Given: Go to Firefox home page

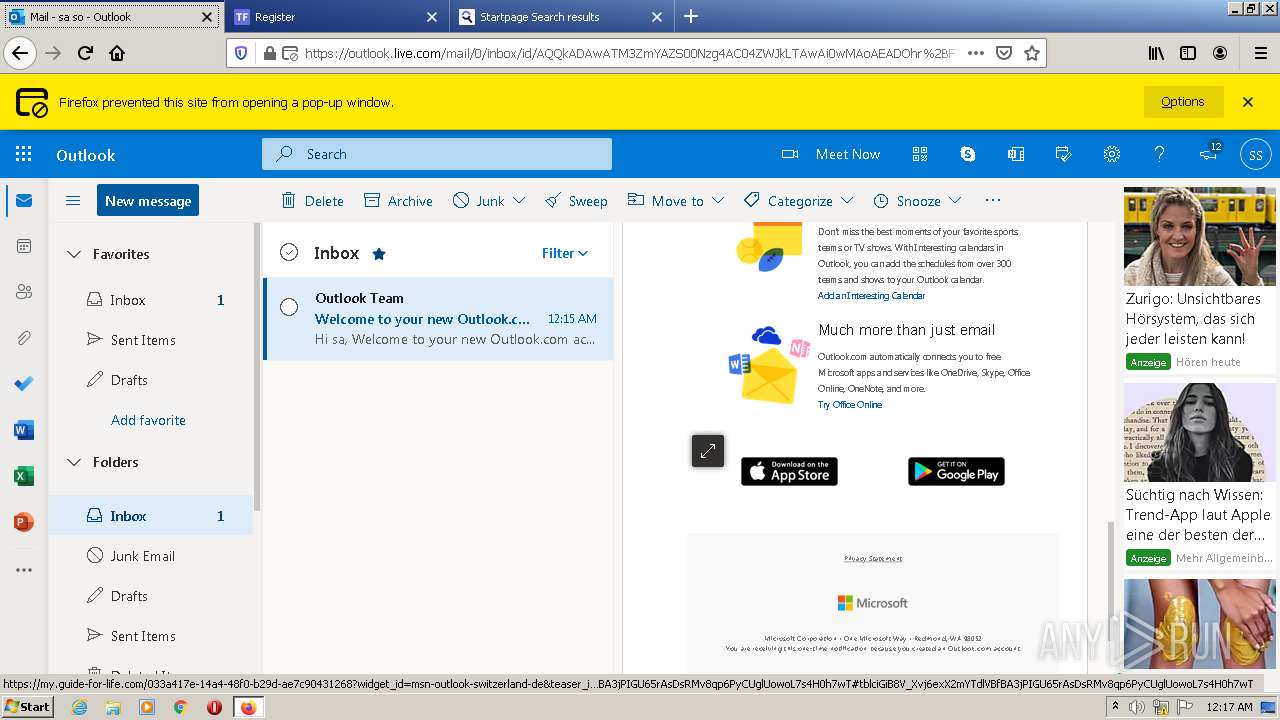Looking at the screenshot, I should (x=117, y=53).
